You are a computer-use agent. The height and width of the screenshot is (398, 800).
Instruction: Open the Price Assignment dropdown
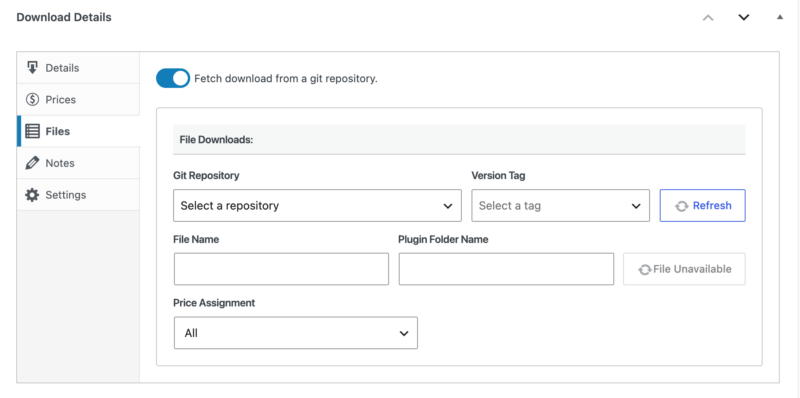coord(296,333)
